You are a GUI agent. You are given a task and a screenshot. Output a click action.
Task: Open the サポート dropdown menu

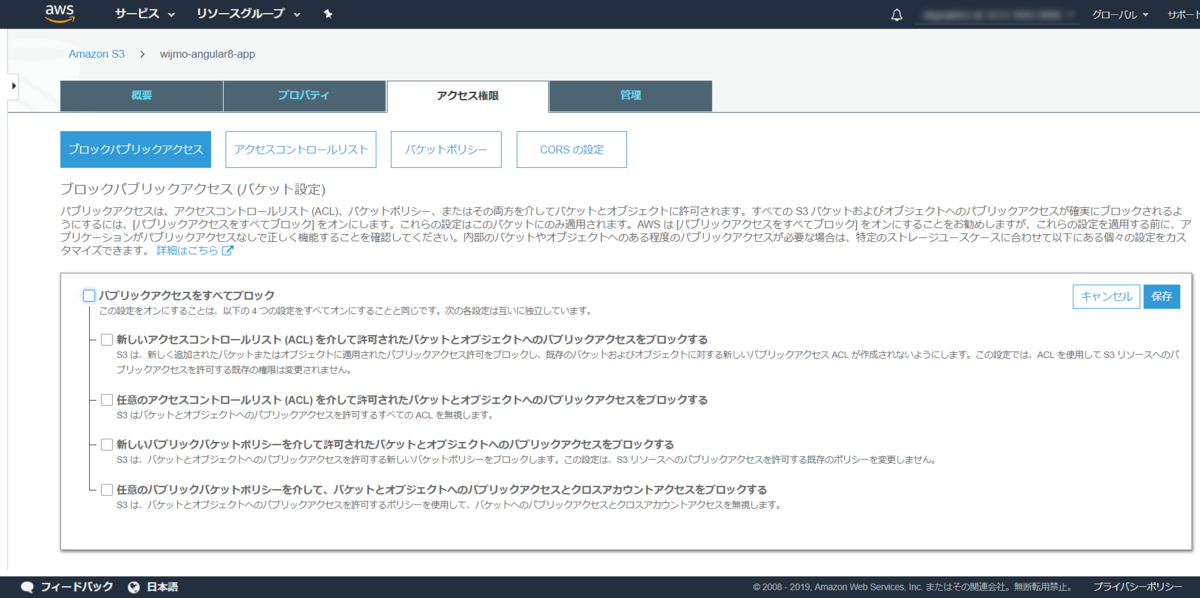[x=1182, y=15]
